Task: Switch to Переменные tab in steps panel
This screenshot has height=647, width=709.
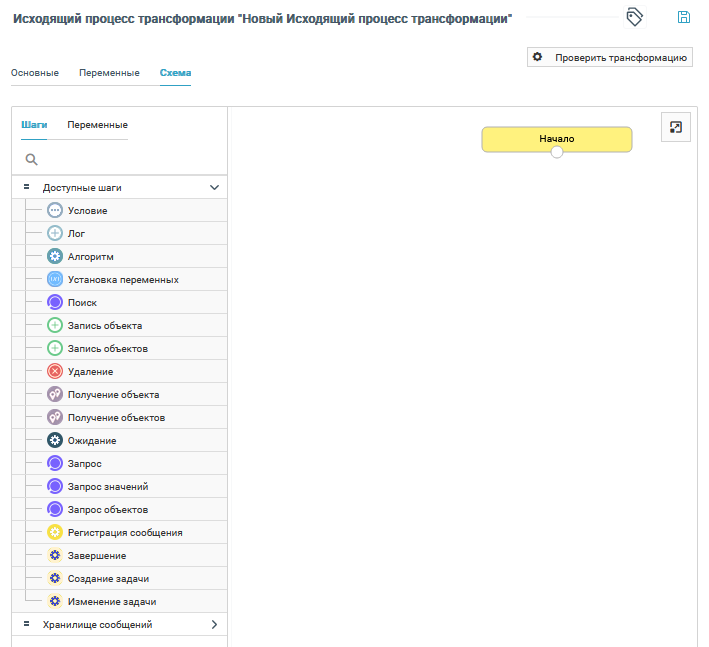Action: pos(97,125)
